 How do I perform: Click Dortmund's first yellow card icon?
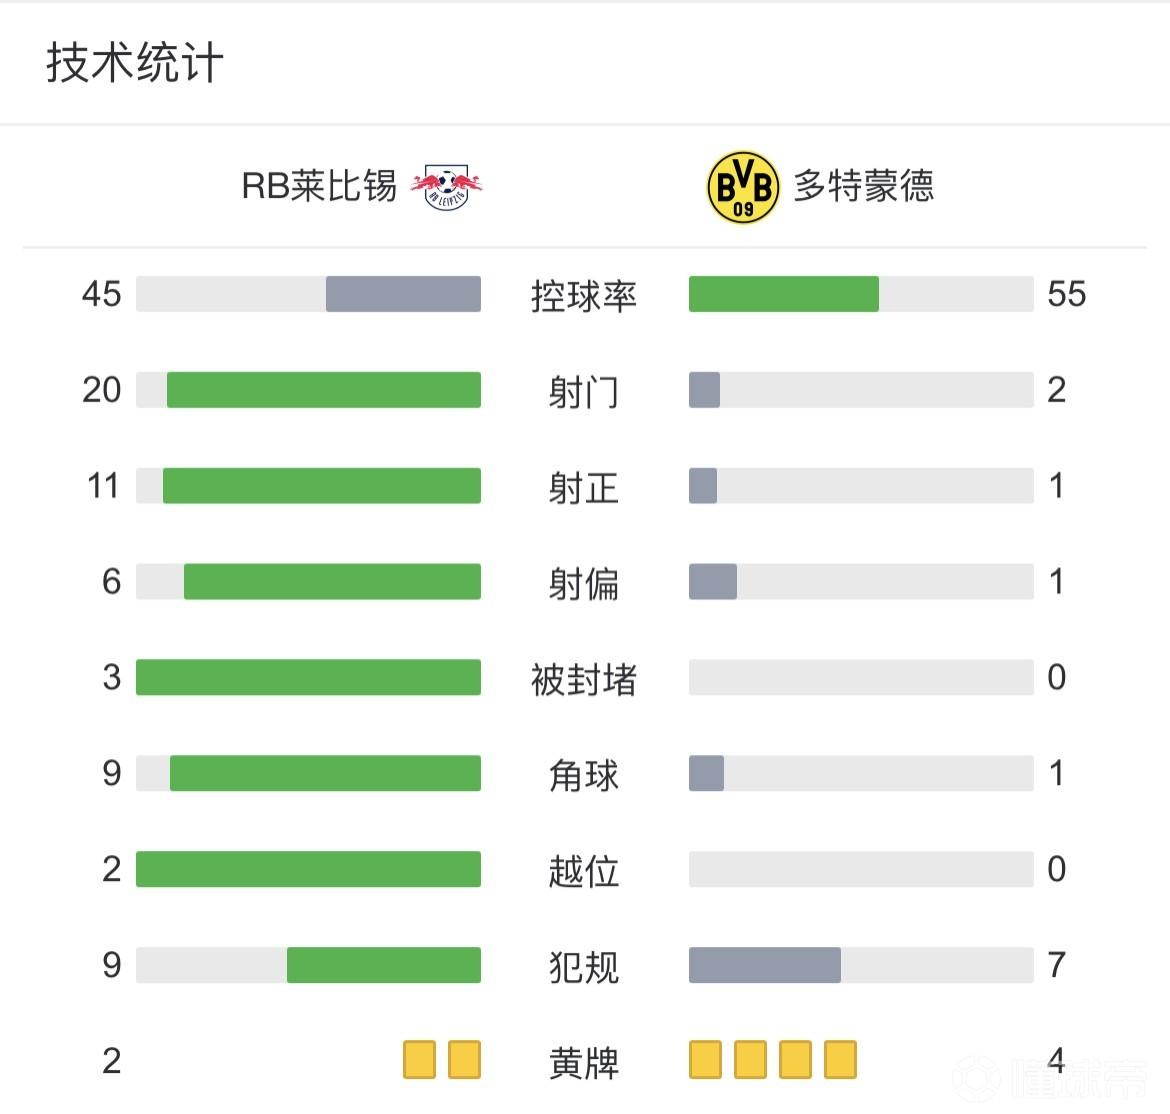coord(705,1060)
